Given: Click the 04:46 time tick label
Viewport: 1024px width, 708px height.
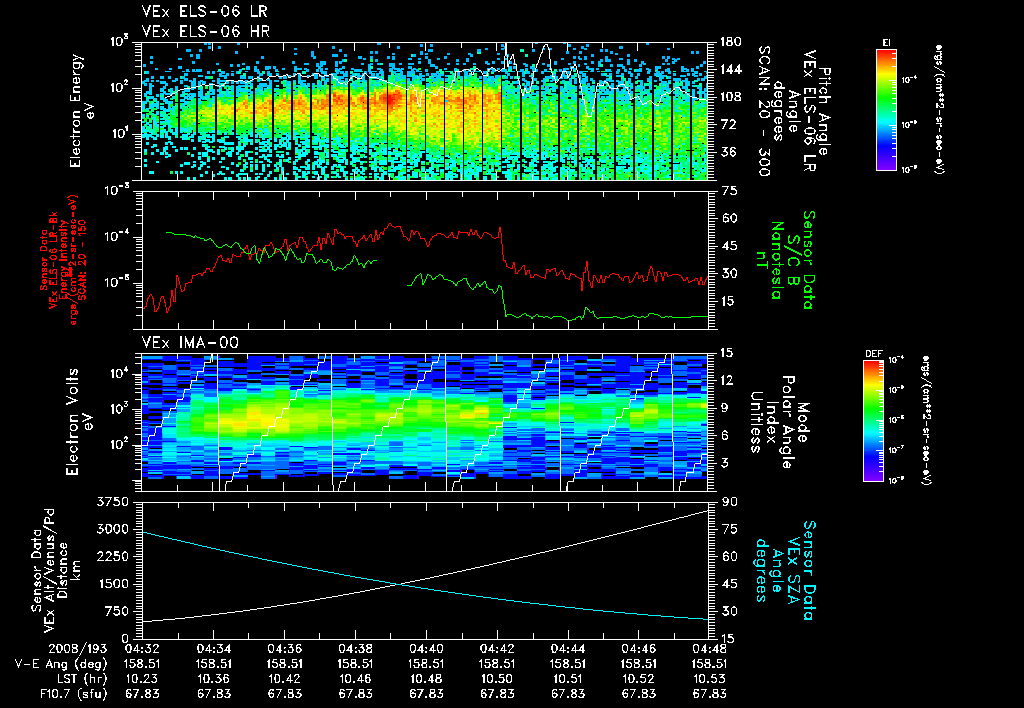Looking at the screenshot, I should pos(639,649).
